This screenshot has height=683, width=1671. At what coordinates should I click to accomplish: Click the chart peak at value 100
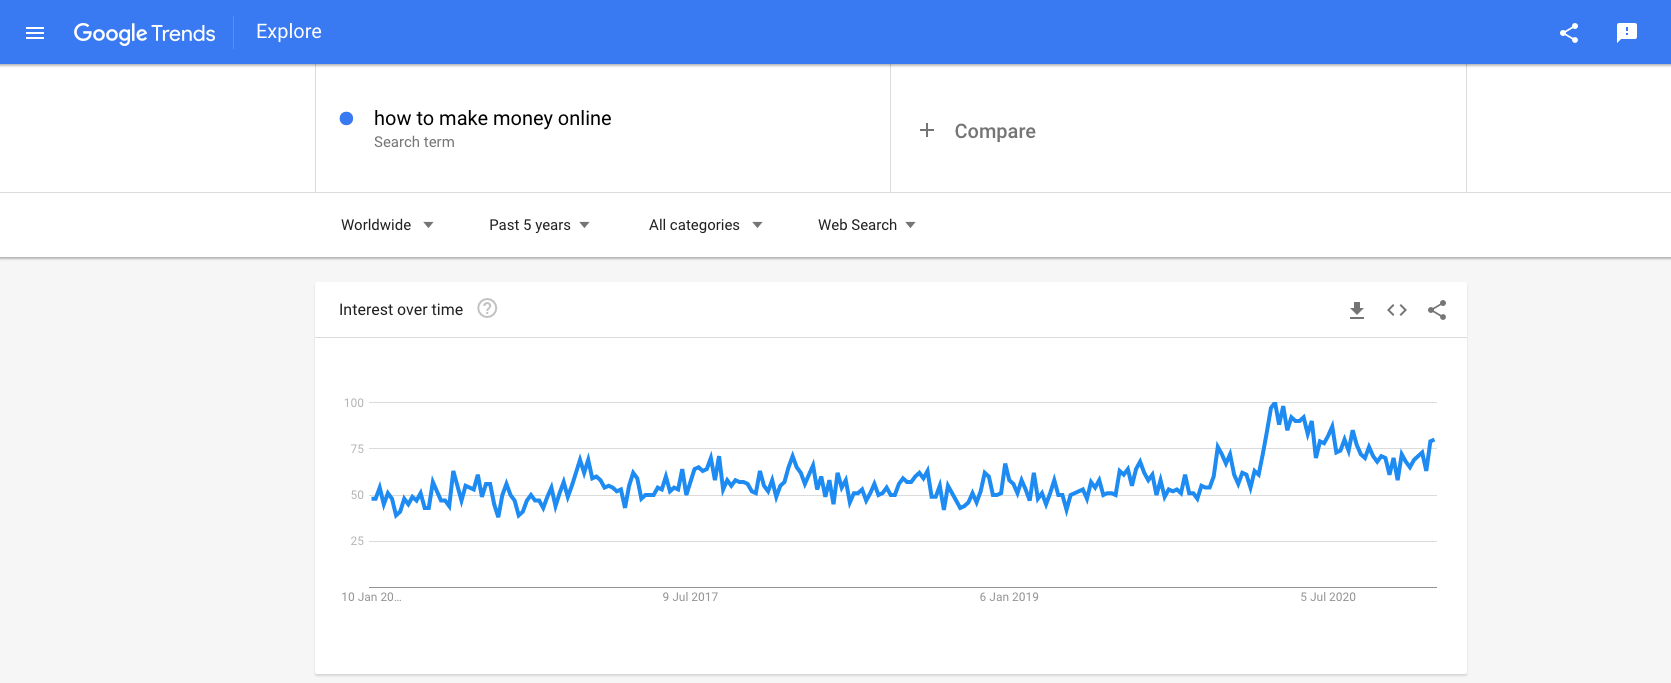pos(1274,404)
